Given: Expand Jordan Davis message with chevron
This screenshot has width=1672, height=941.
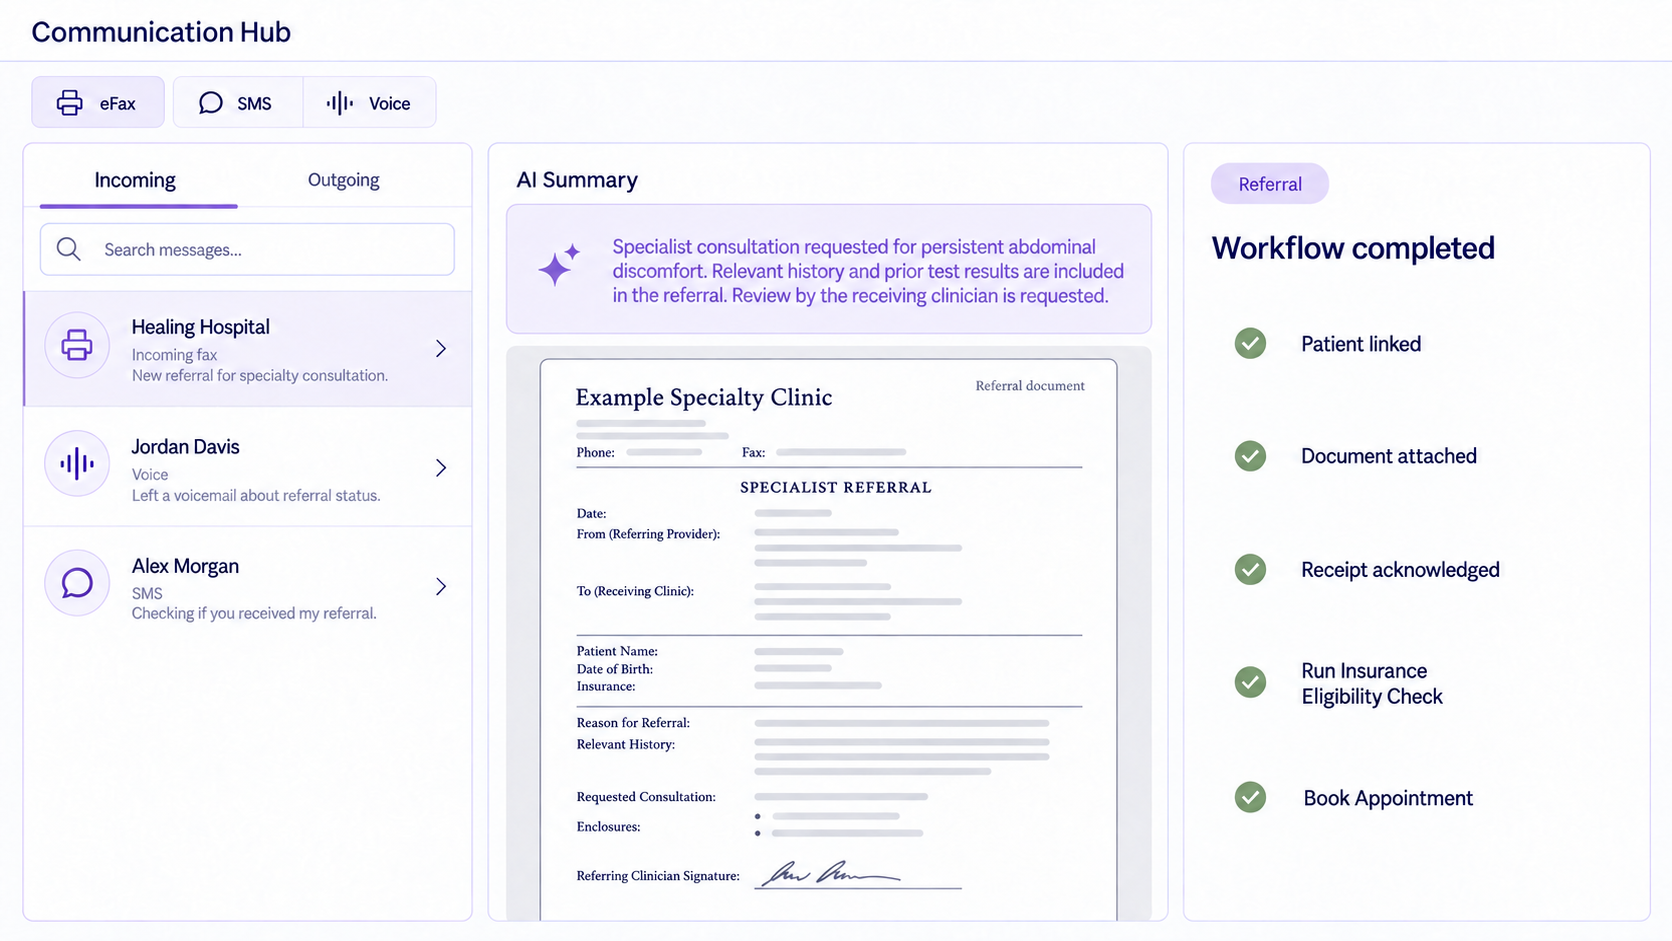Looking at the screenshot, I should pos(441,467).
